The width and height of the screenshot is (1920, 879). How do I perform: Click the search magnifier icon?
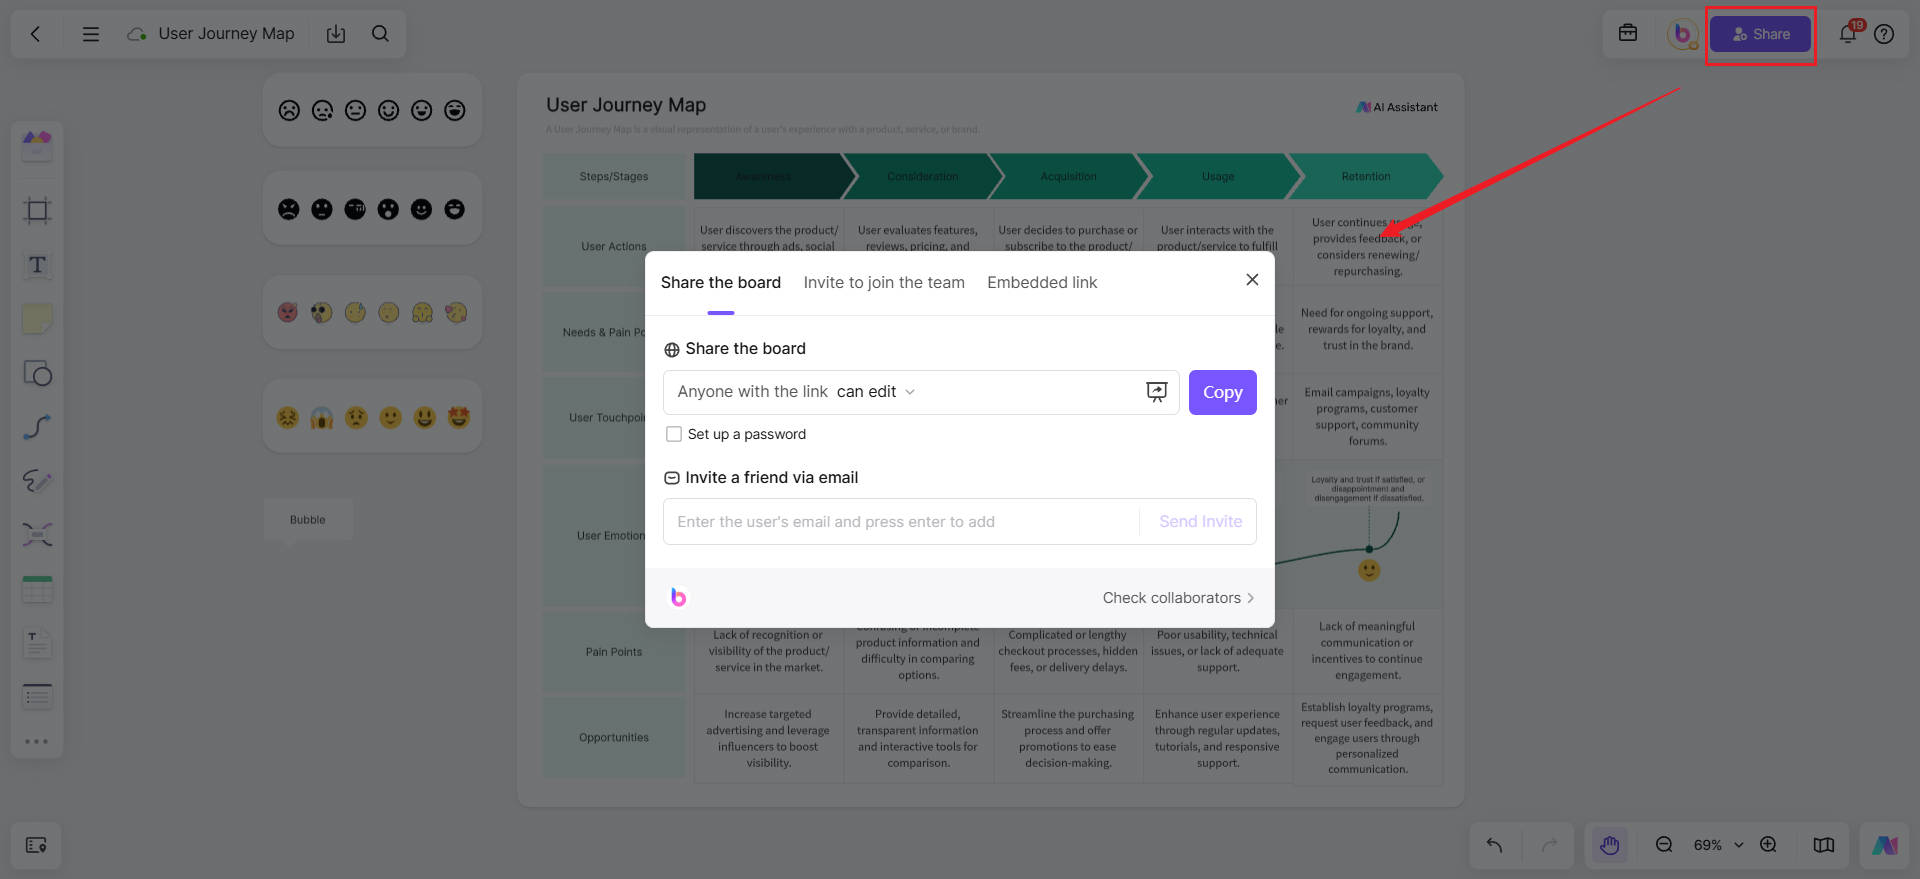tap(380, 34)
